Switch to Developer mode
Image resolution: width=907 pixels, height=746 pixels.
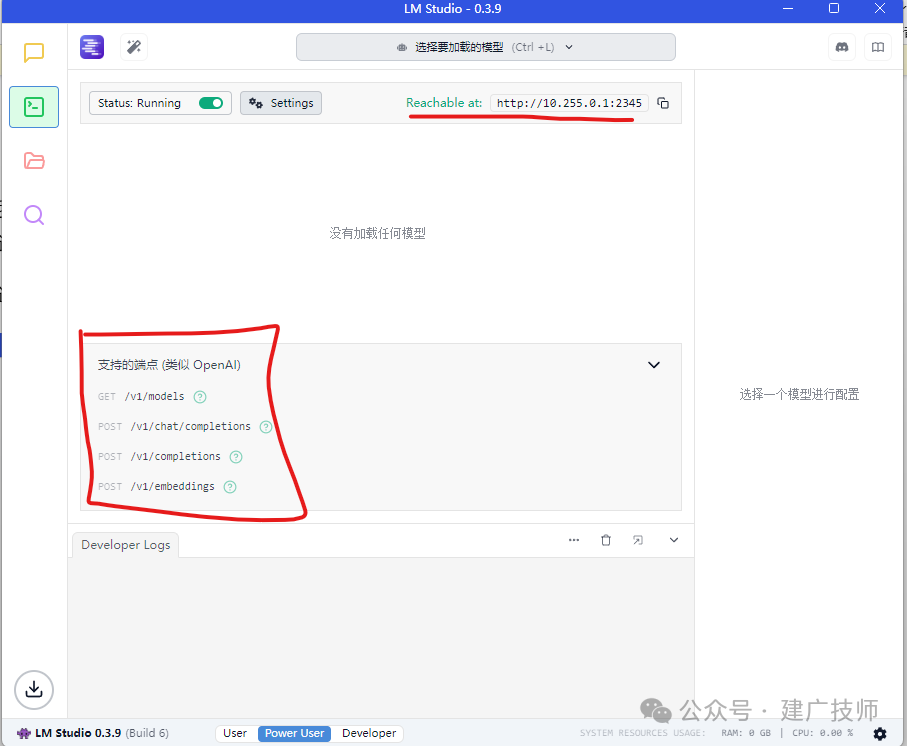click(369, 733)
